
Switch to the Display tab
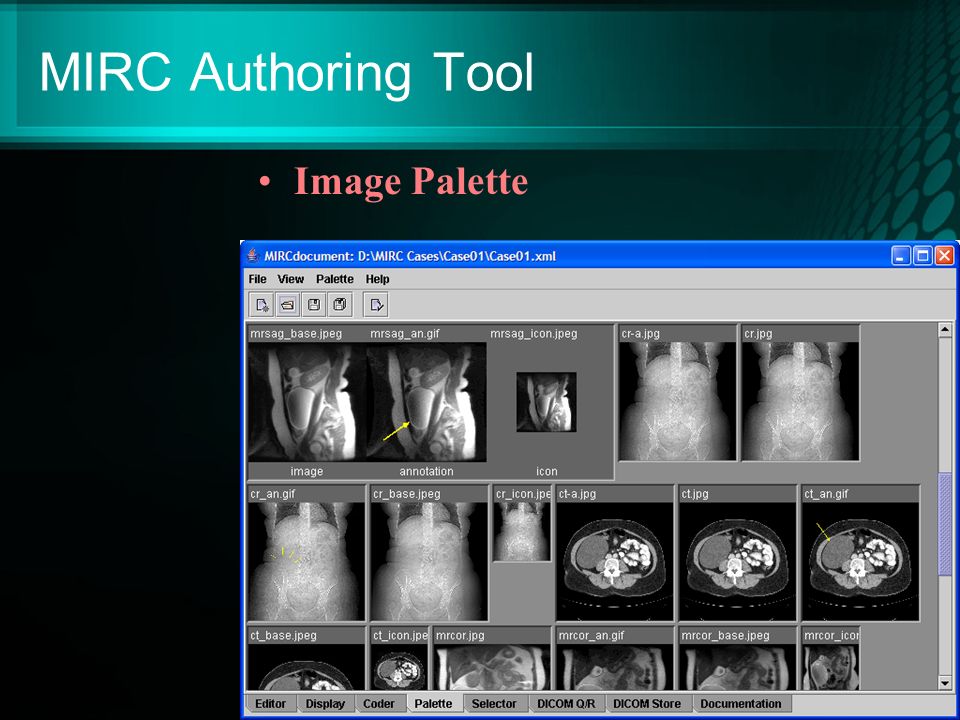point(325,703)
